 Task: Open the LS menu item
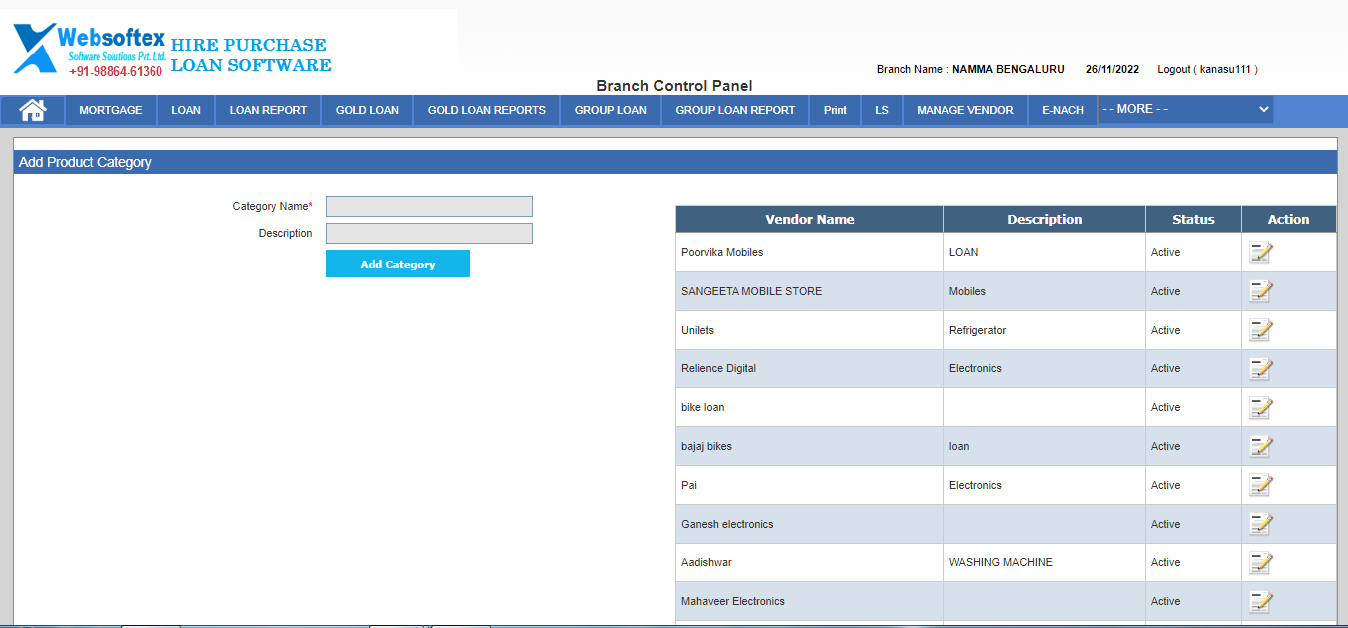point(882,110)
